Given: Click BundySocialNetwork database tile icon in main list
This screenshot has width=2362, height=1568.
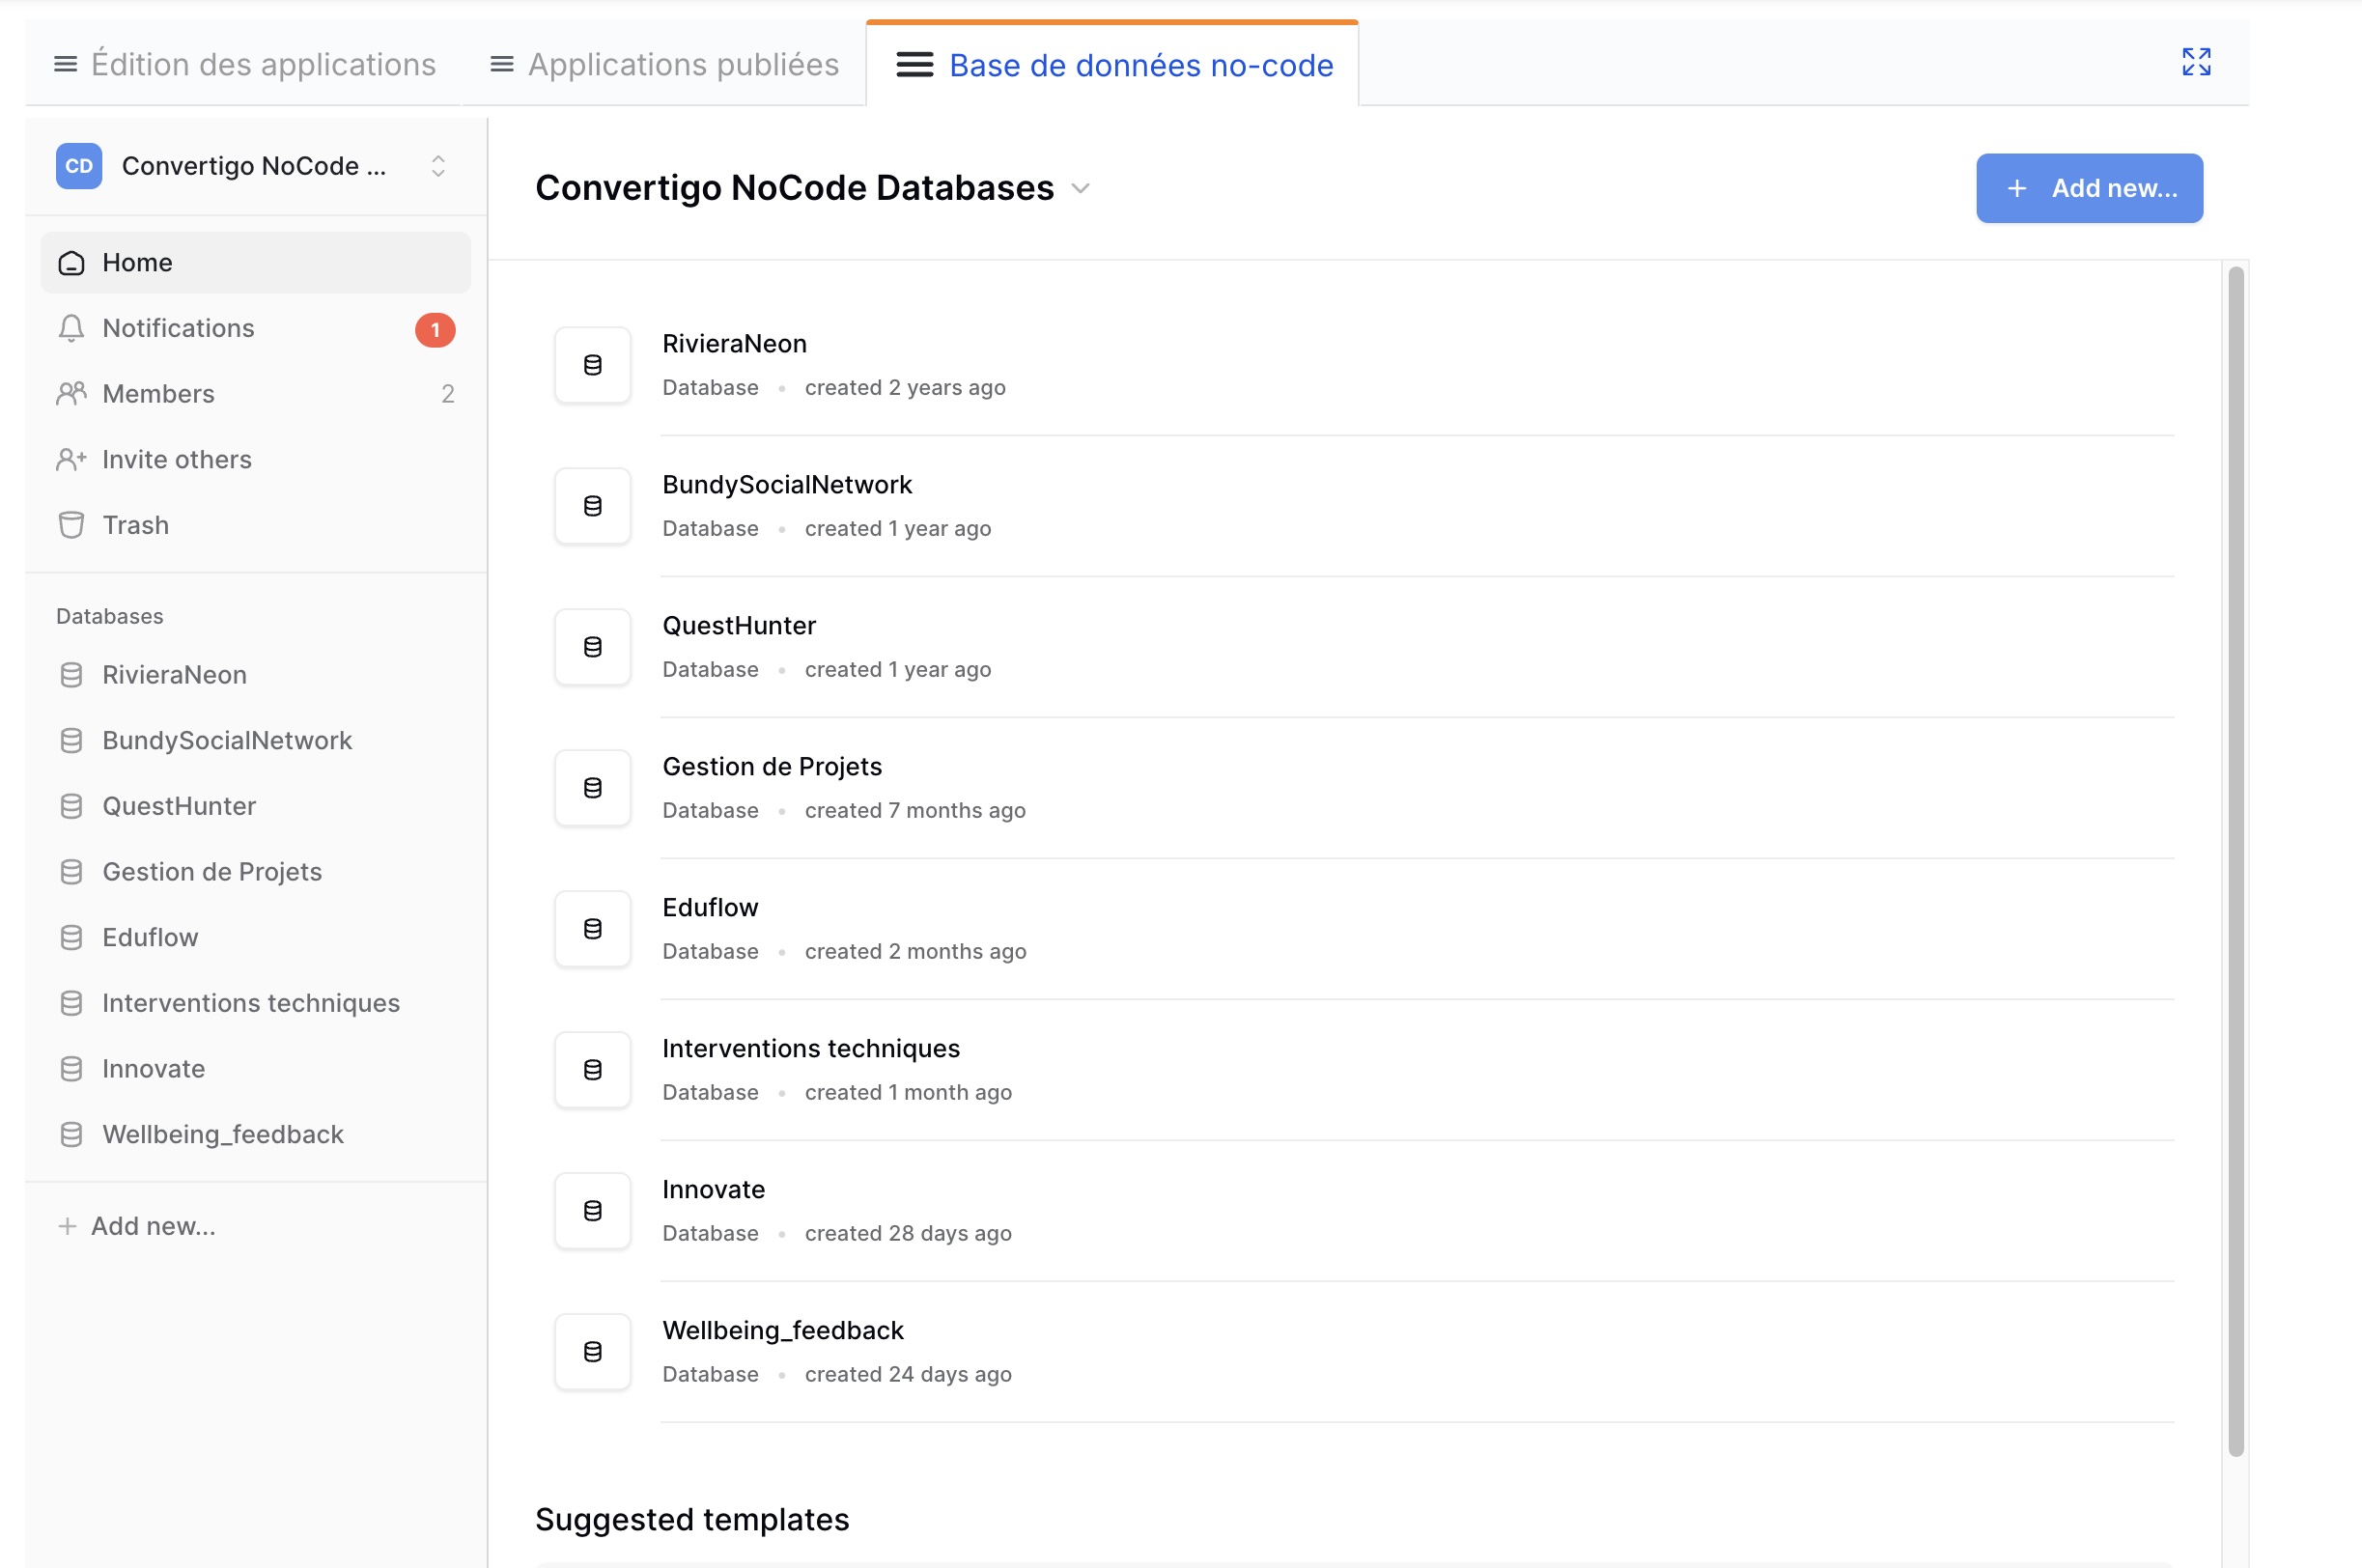Looking at the screenshot, I should tap(593, 506).
